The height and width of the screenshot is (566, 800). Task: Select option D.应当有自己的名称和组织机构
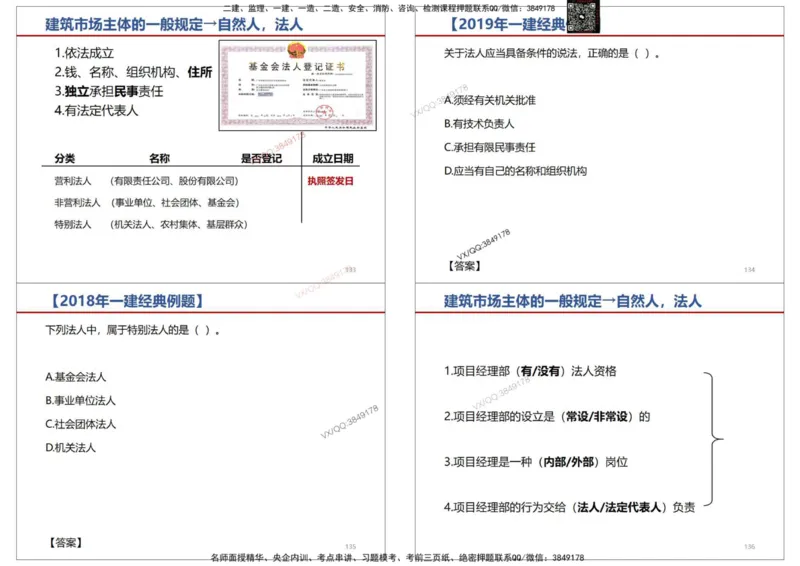pyautogui.click(x=515, y=170)
